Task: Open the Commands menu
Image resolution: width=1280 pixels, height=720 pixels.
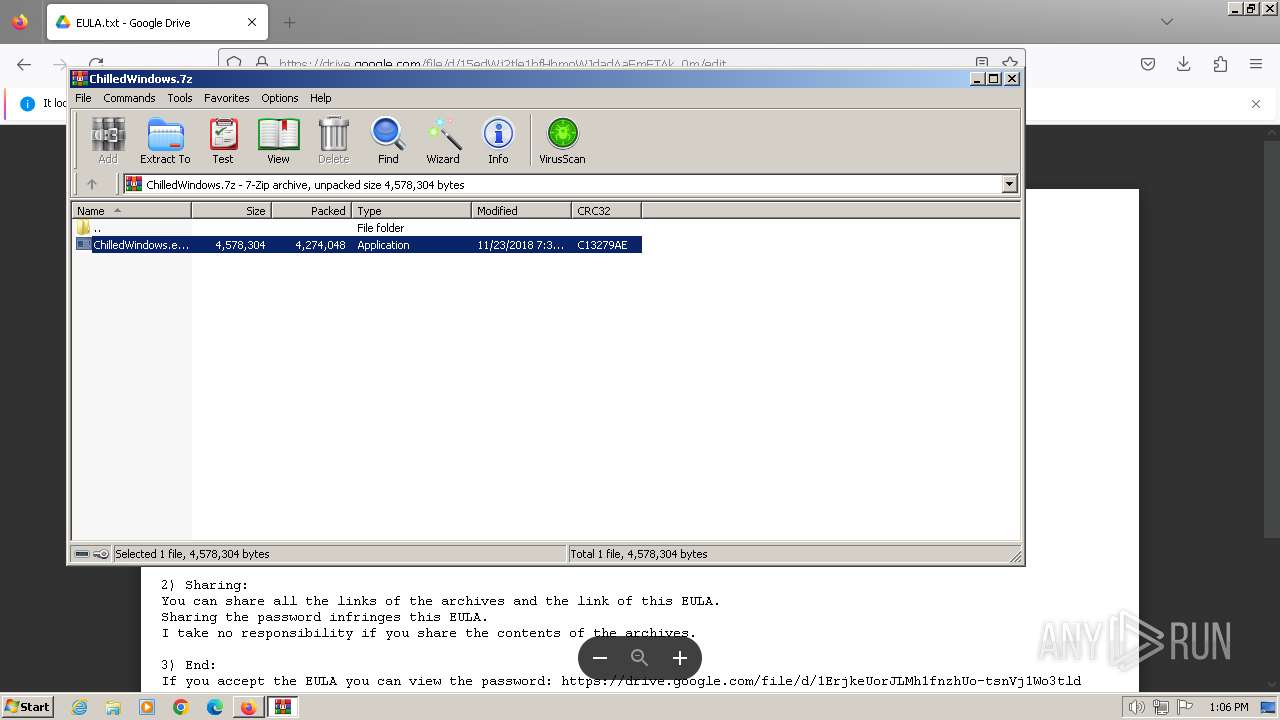Action: (x=129, y=98)
